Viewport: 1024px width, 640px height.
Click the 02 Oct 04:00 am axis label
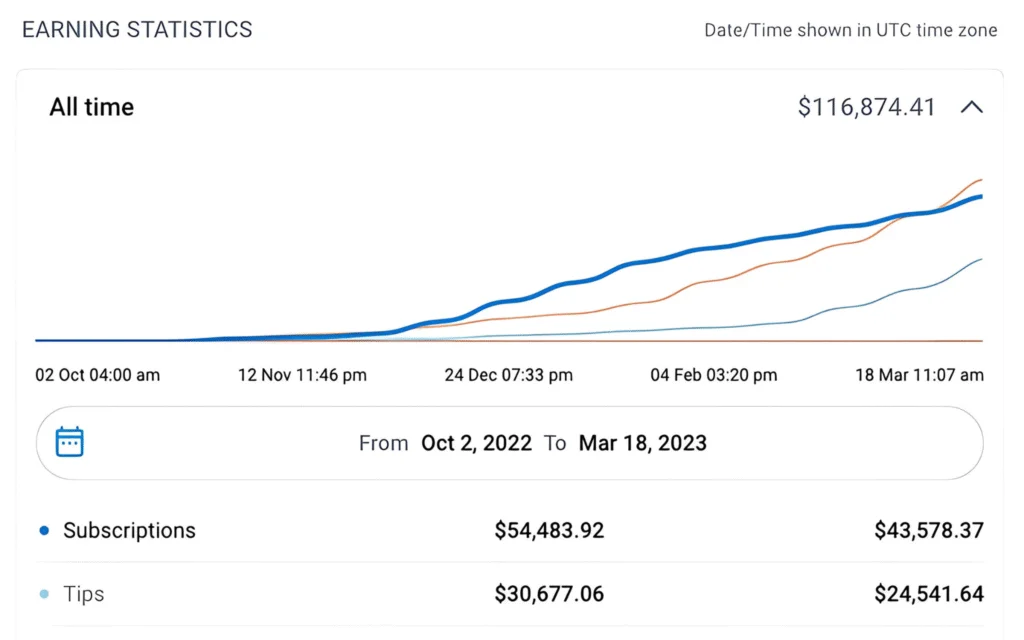[98, 375]
